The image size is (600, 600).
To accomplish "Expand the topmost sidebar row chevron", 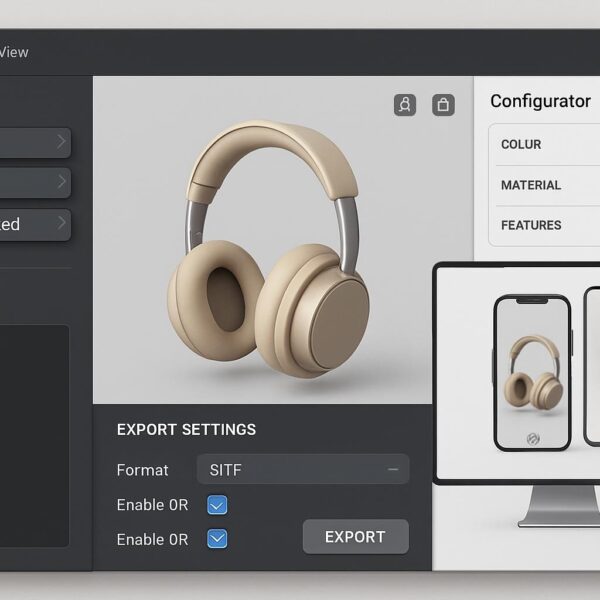I will pos(61,142).
